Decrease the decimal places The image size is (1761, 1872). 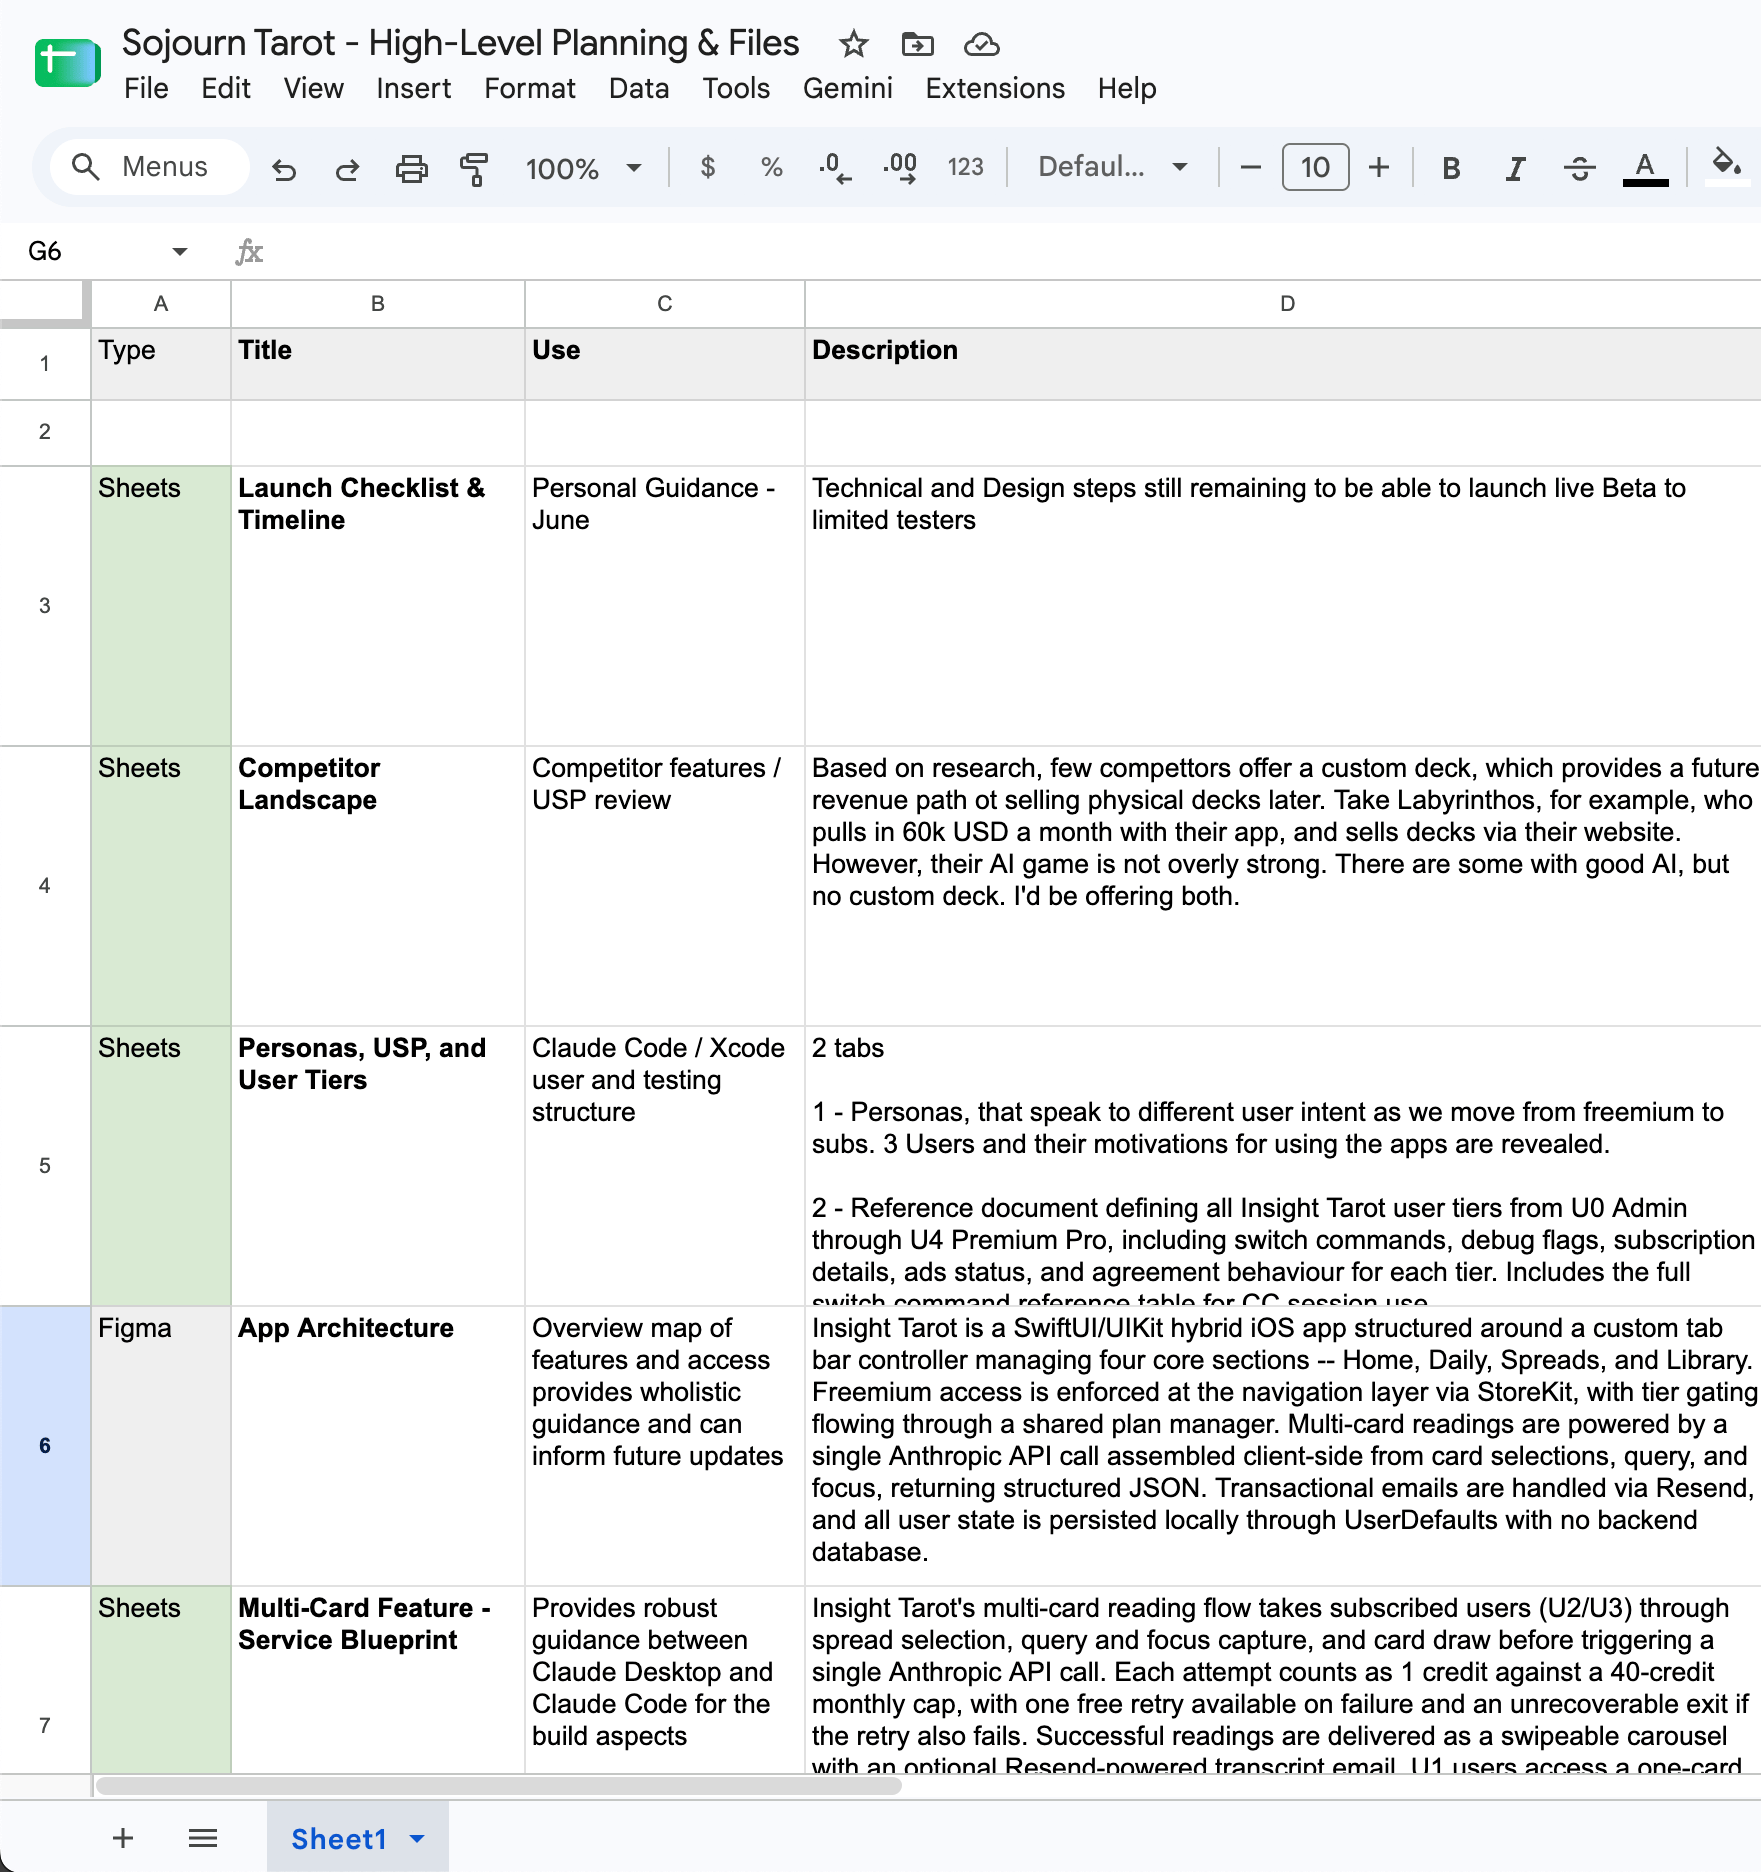pyautogui.click(x=835, y=167)
